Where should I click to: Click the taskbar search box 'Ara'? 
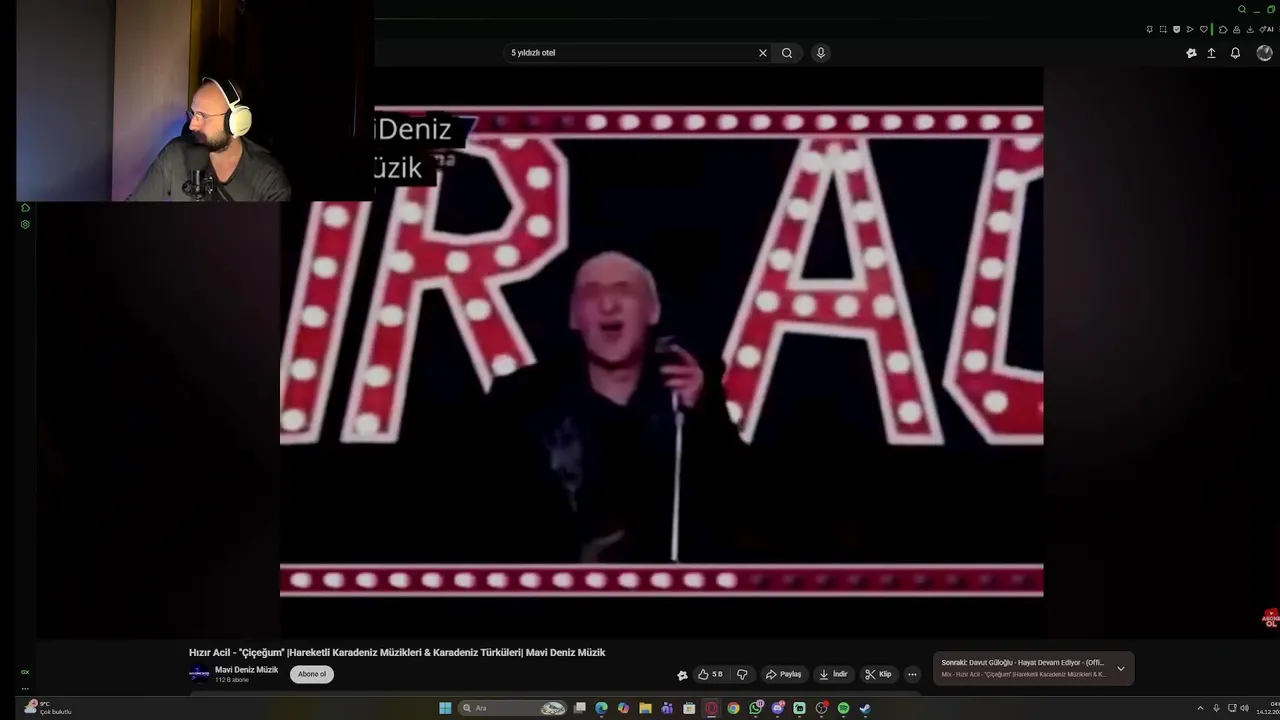point(513,708)
